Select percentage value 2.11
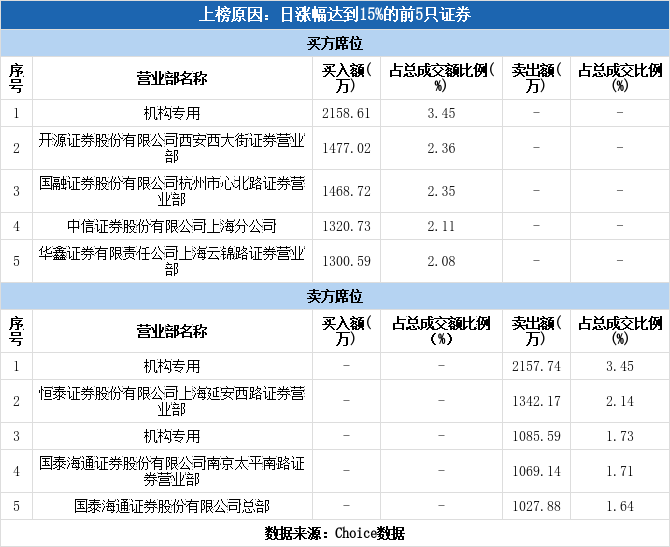This screenshot has width=670, height=547. point(441,226)
